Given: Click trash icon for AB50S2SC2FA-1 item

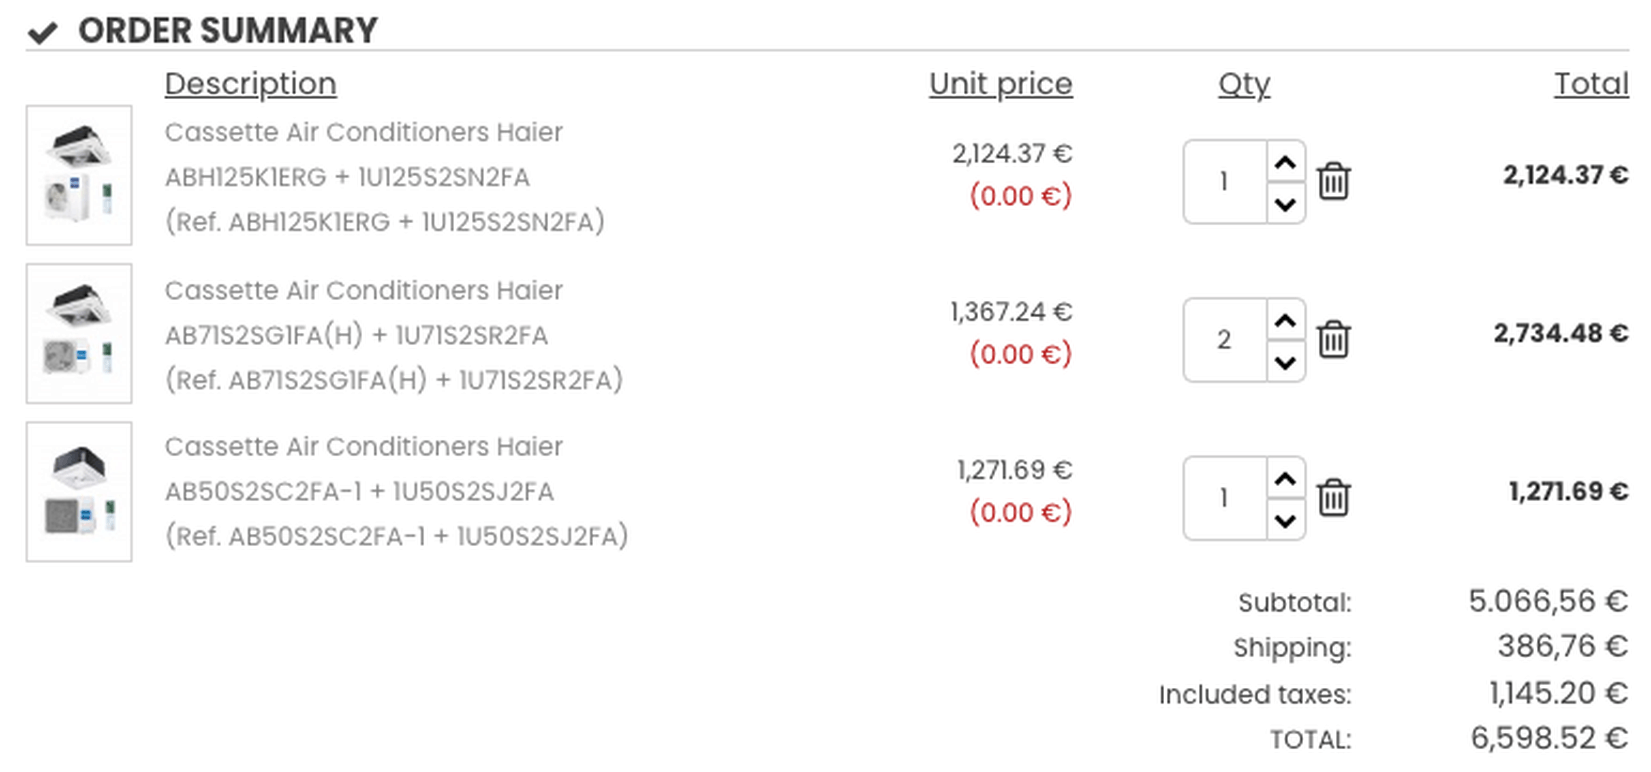Looking at the screenshot, I should pyautogui.click(x=1333, y=497).
